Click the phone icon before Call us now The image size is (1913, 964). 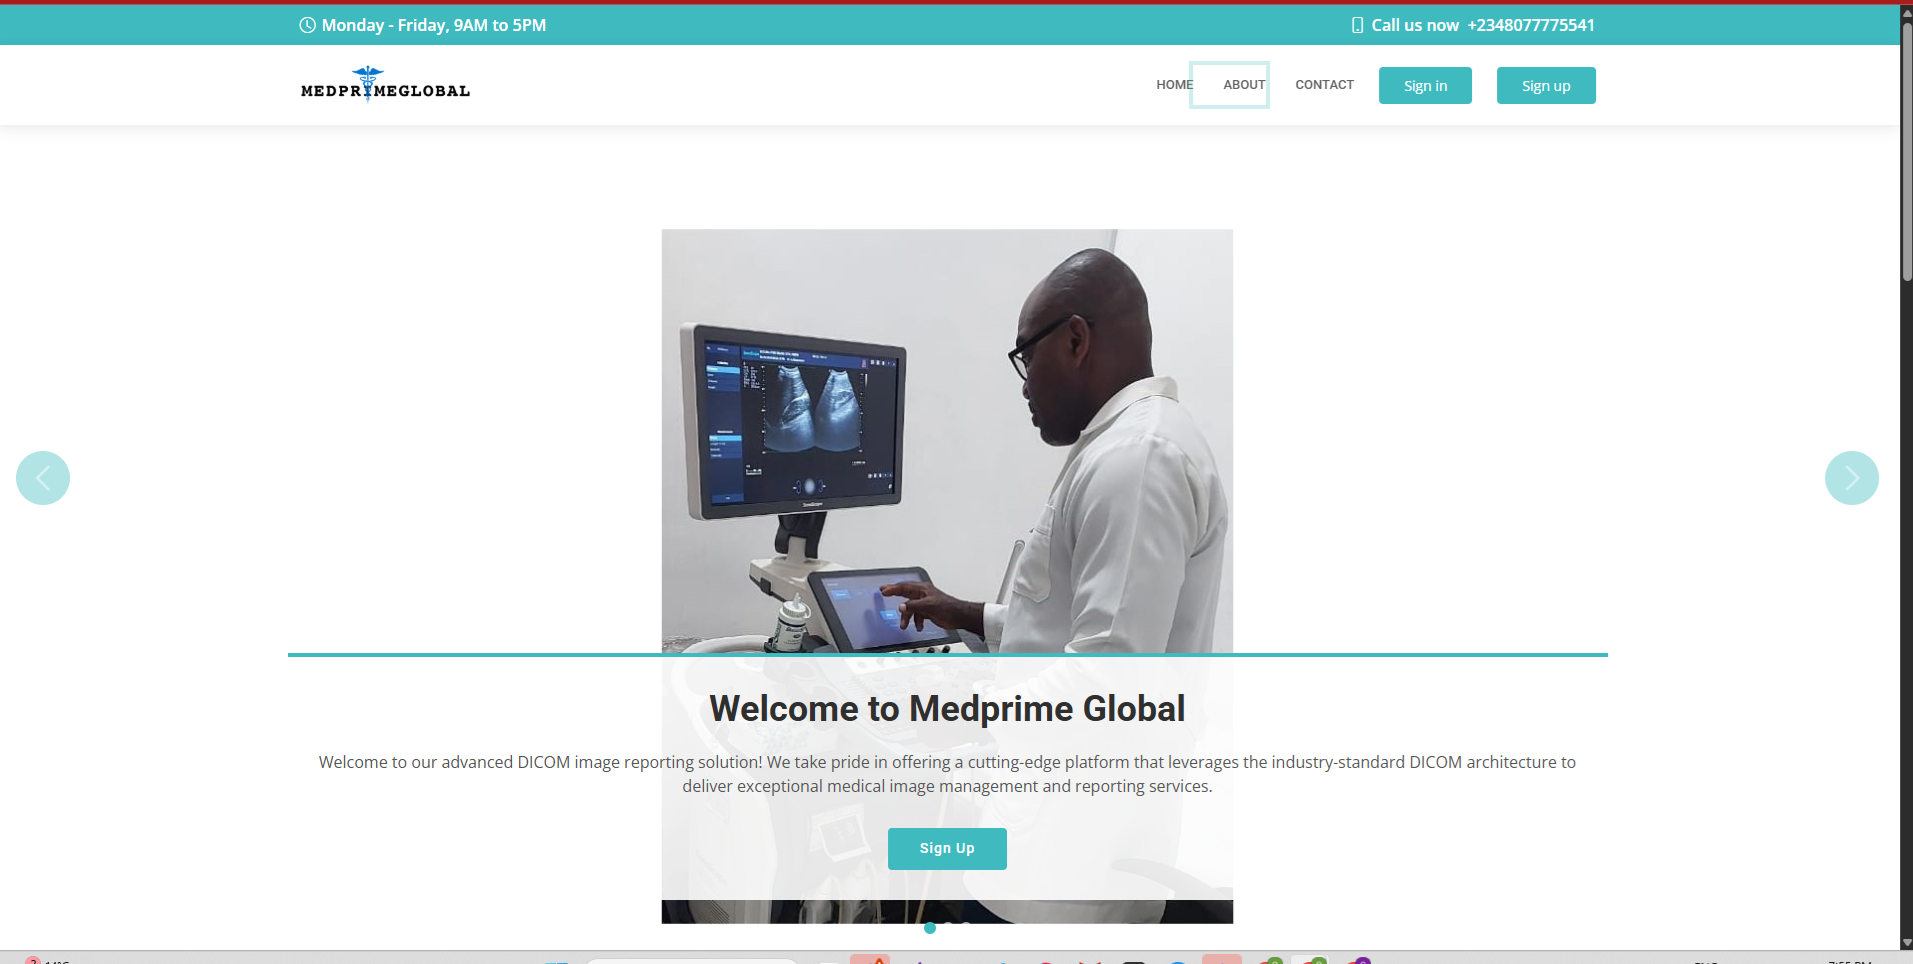pos(1357,25)
